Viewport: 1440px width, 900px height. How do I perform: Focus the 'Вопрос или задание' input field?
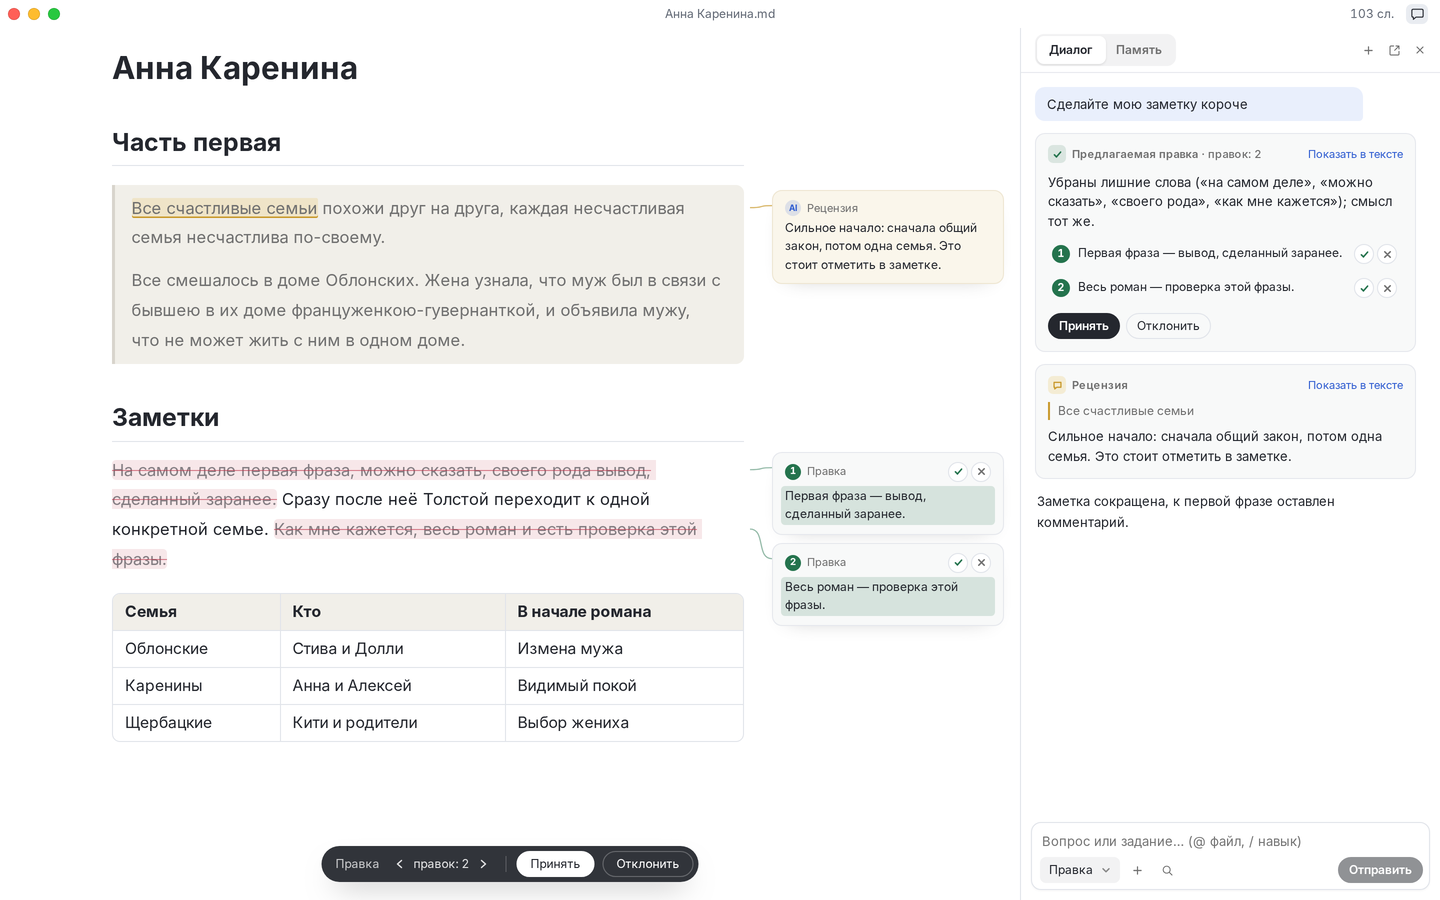click(1230, 841)
